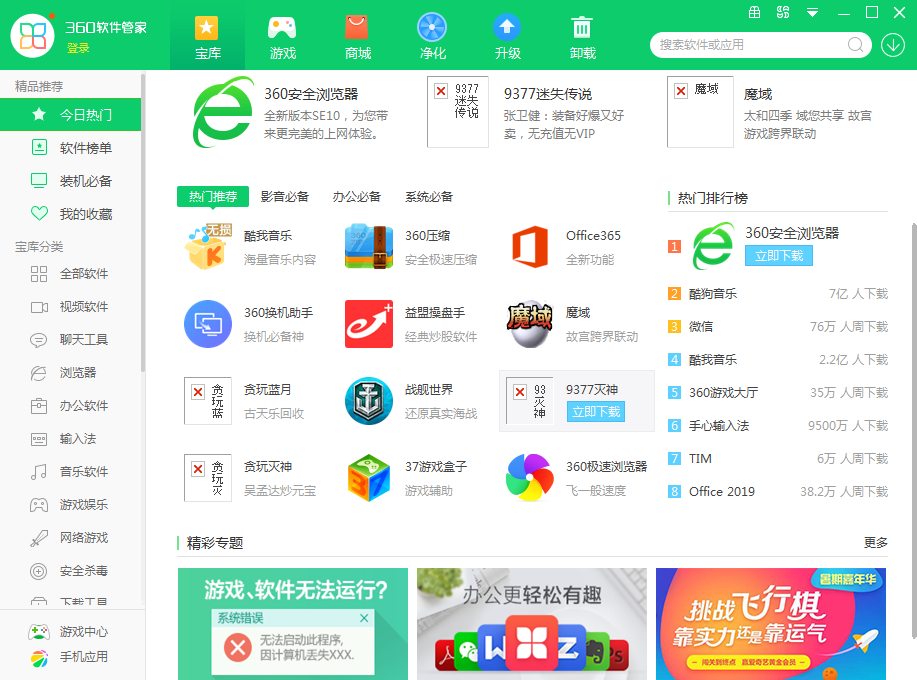Screen dimensions: 917x680
Task: Select 输入法 category
Action: [71, 439]
